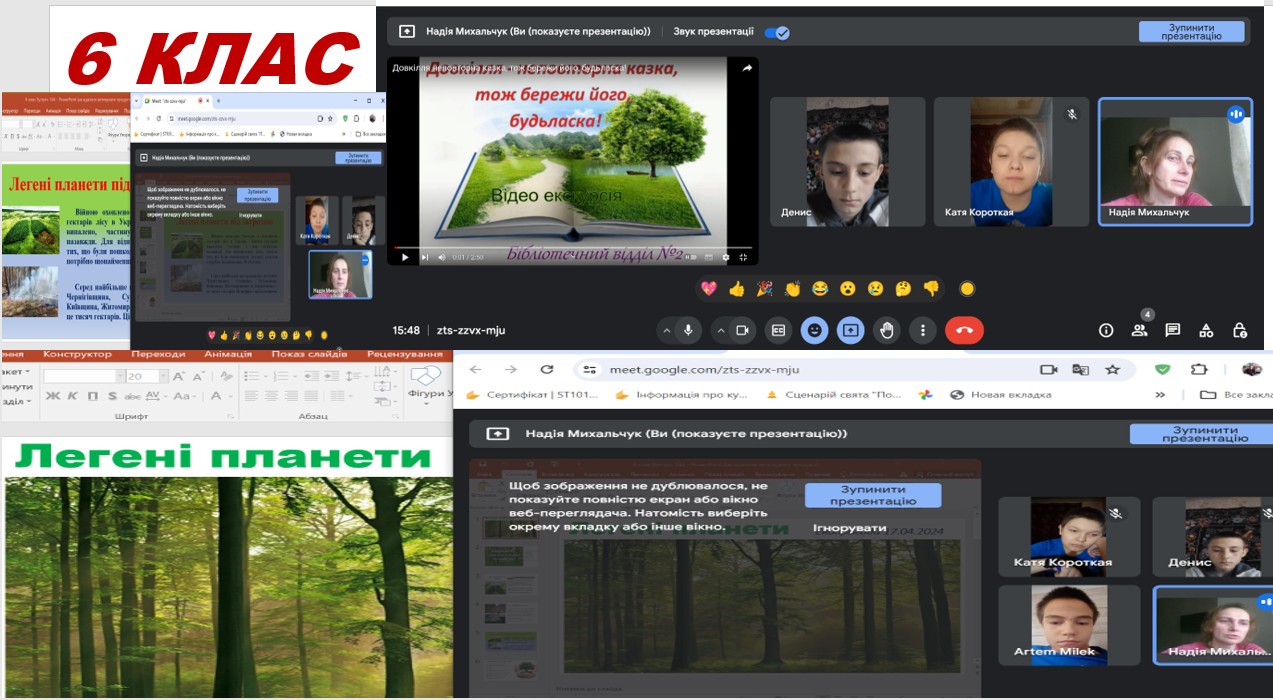Center-align text in PowerPoint Абзац group
This screenshot has height=700, width=1273.
[273, 396]
